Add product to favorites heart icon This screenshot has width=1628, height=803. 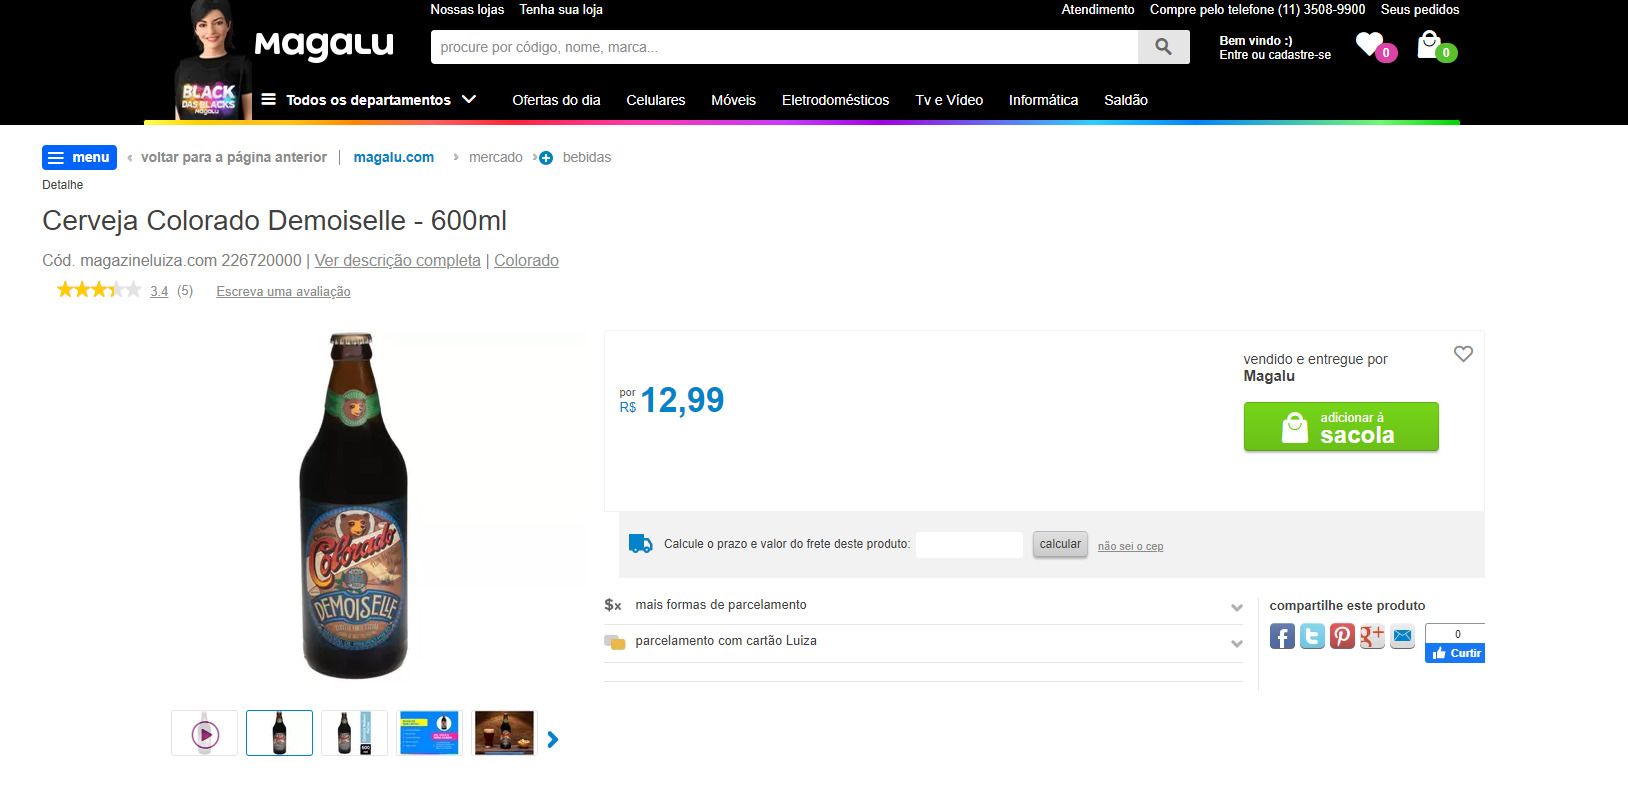pos(1463,354)
